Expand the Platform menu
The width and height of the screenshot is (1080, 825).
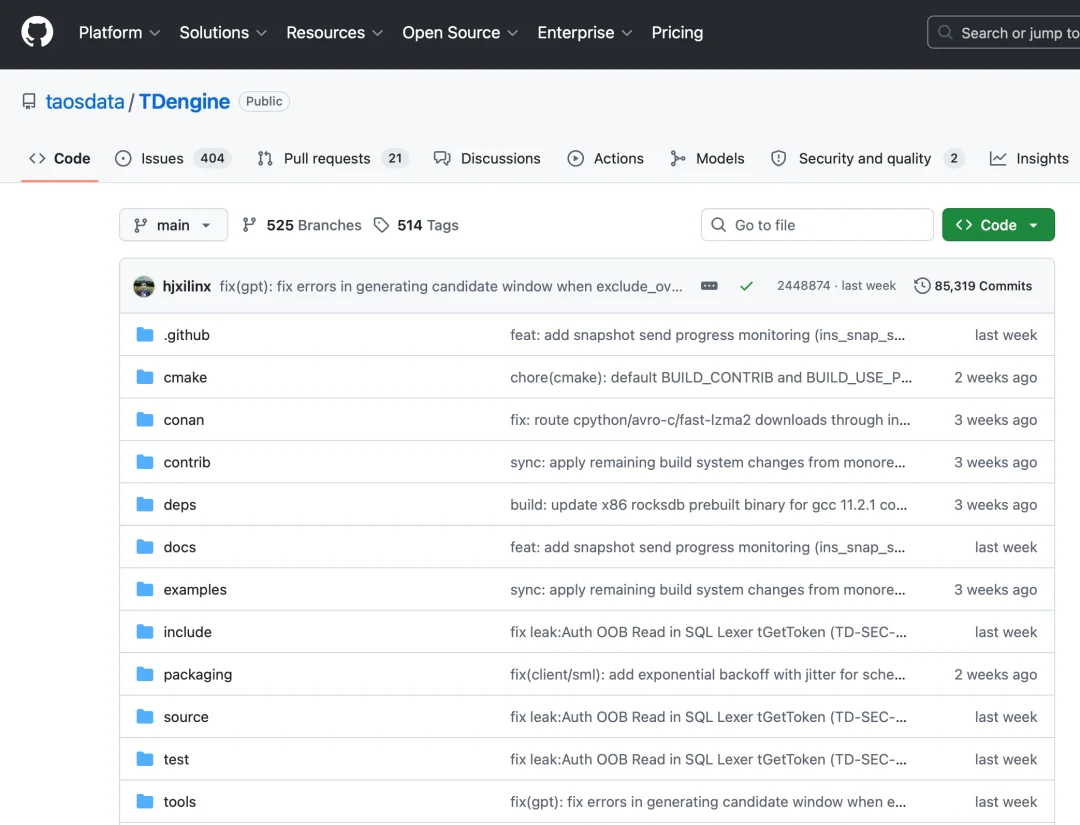(x=119, y=32)
